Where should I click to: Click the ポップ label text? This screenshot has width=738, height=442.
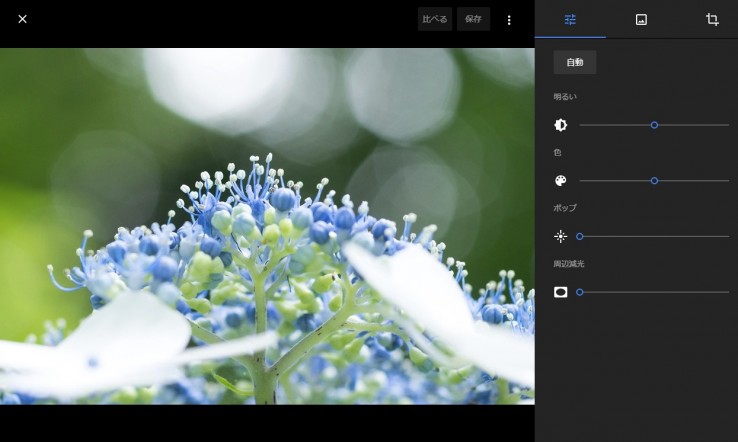click(x=565, y=208)
